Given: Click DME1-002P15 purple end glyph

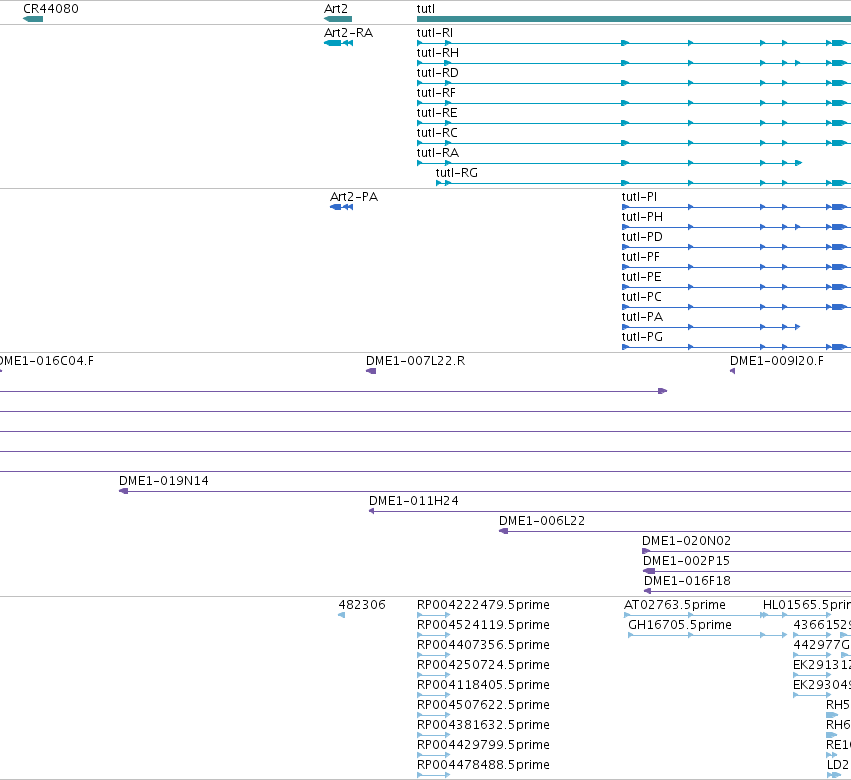Looking at the screenshot, I should point(649,571).
